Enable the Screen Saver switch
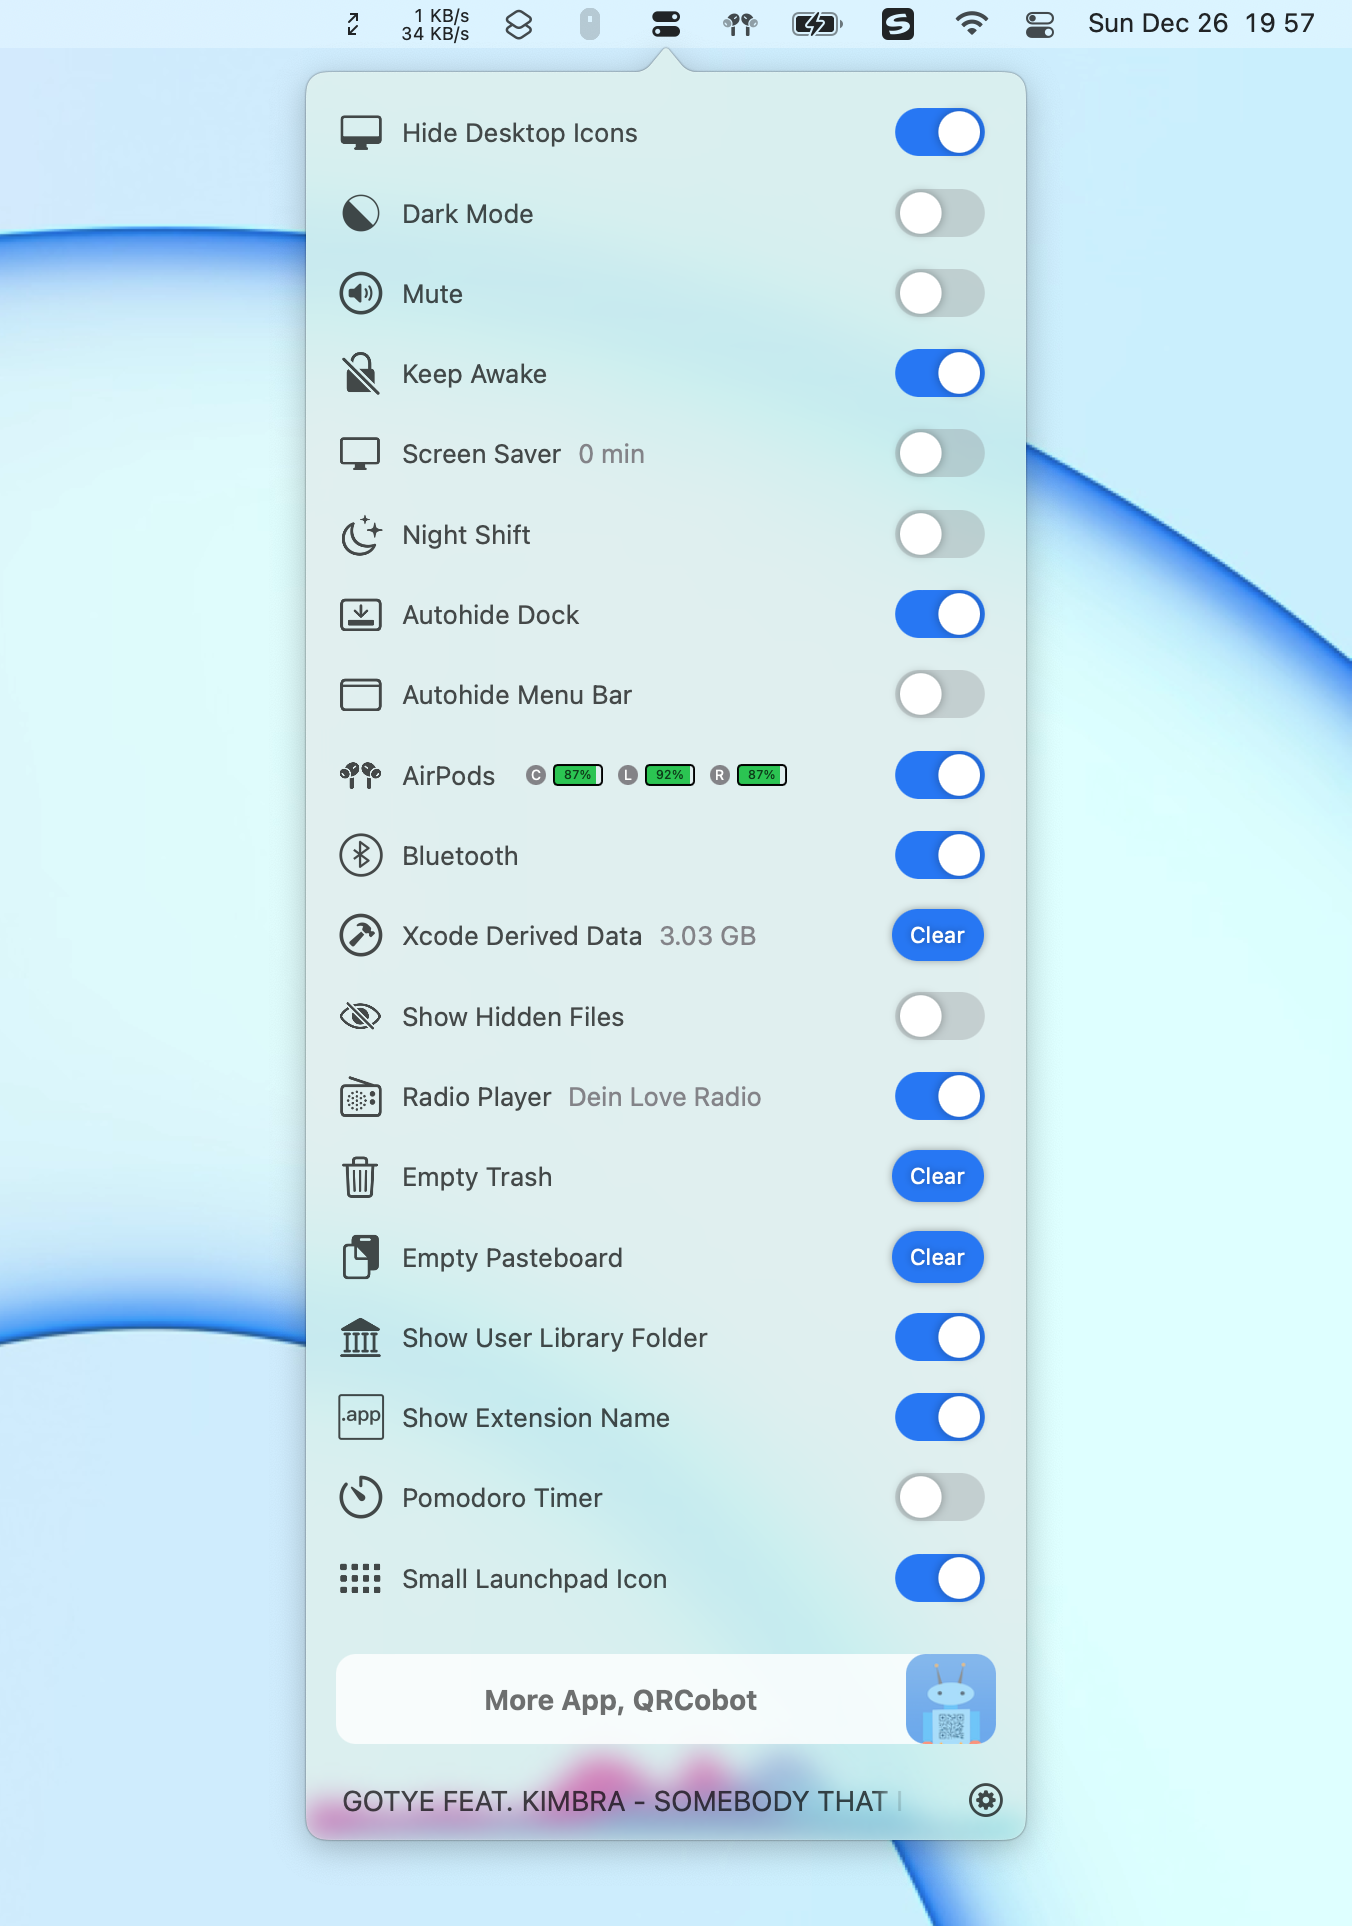The image size is (1352, 1926). click(939, 453)
